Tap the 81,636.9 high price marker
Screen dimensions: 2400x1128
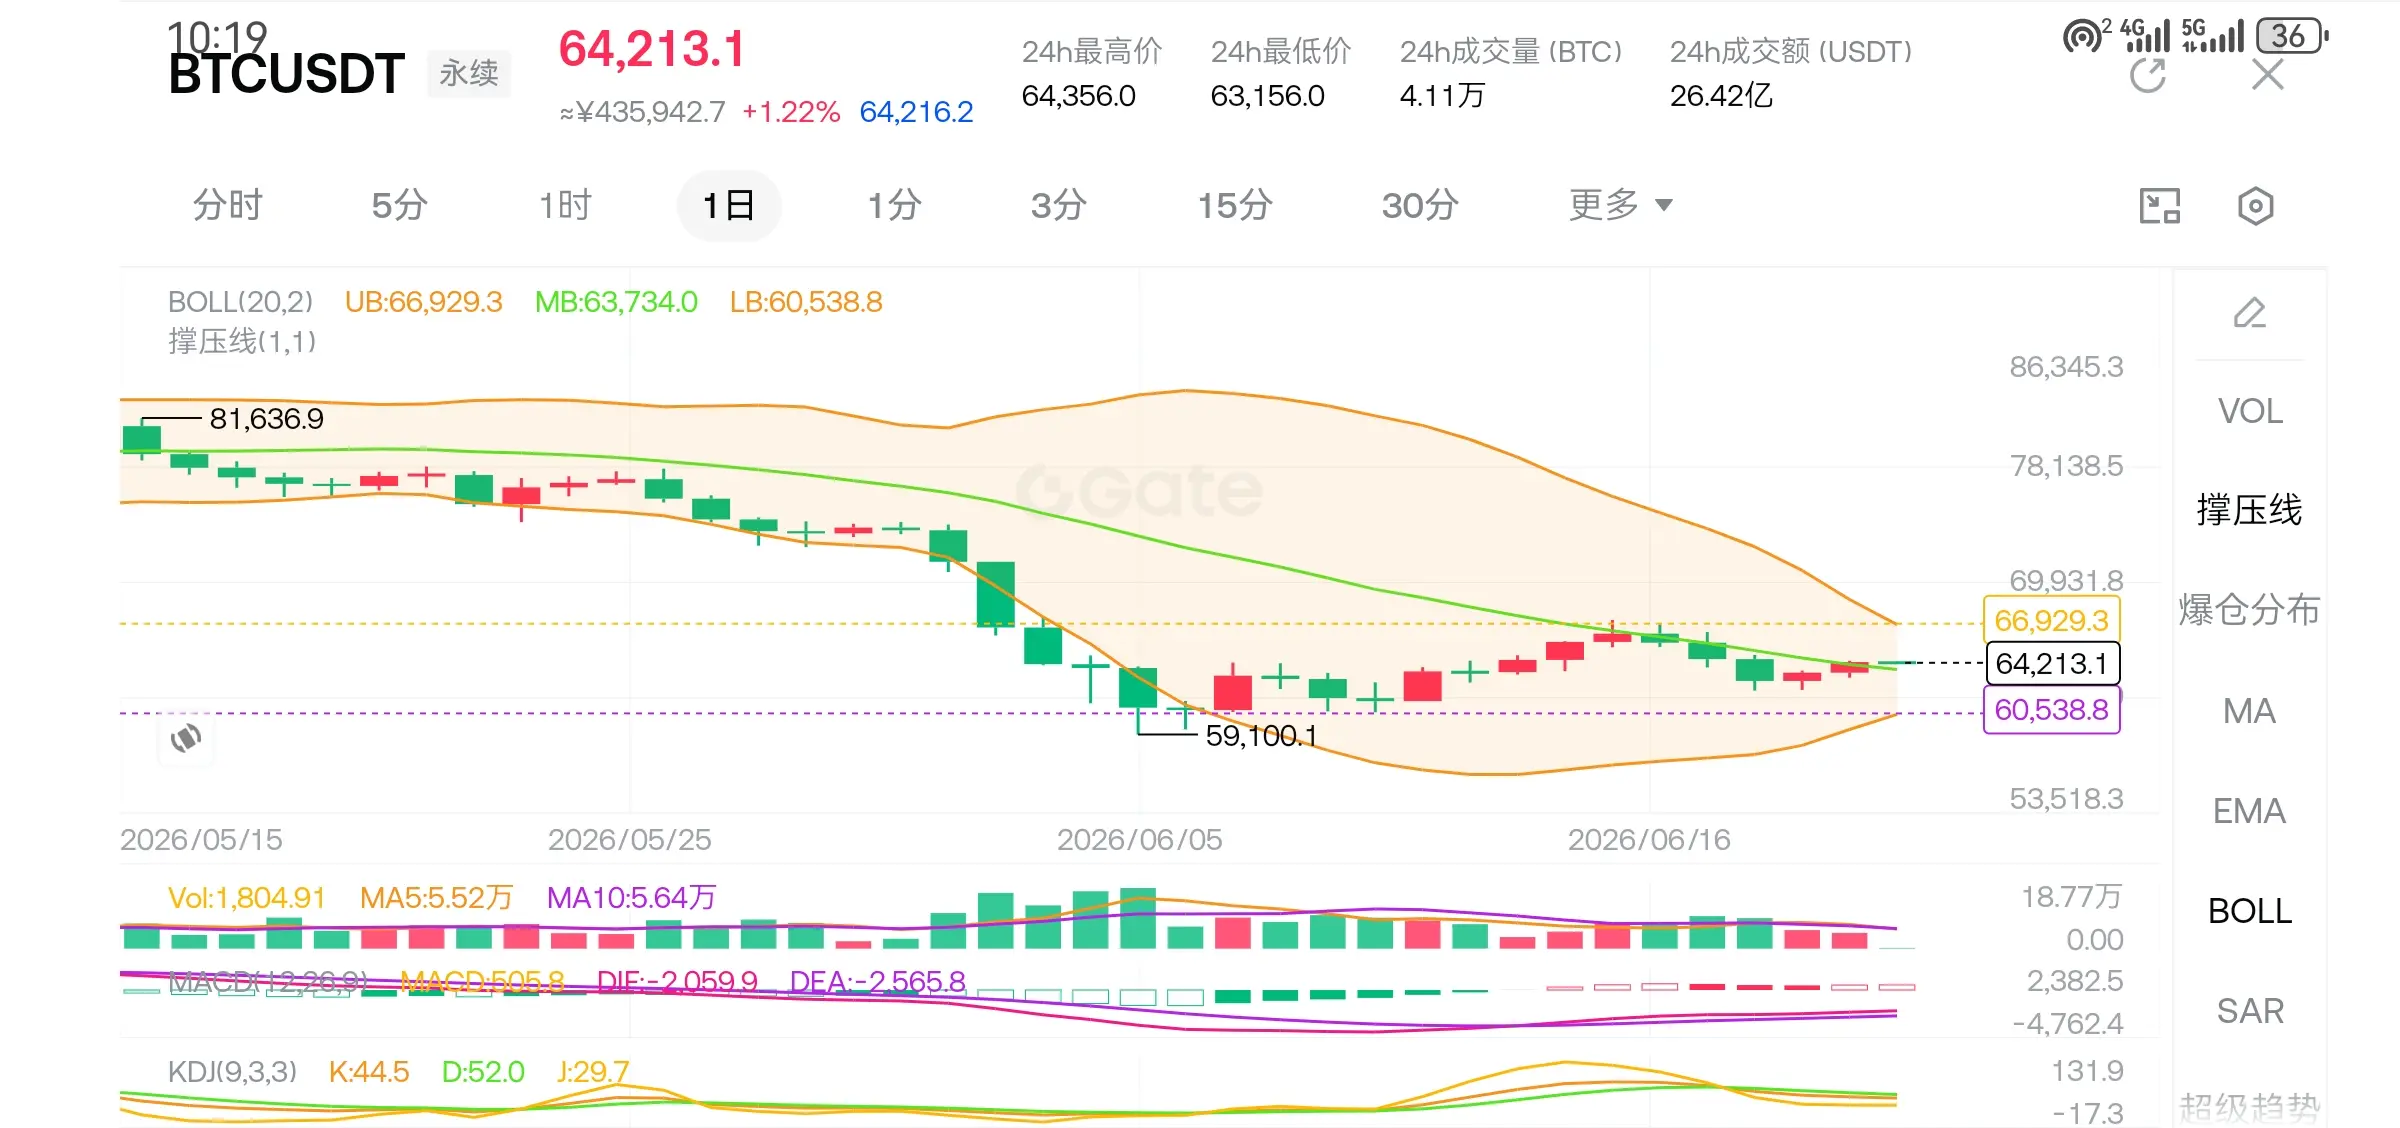[x=266, y=419]
